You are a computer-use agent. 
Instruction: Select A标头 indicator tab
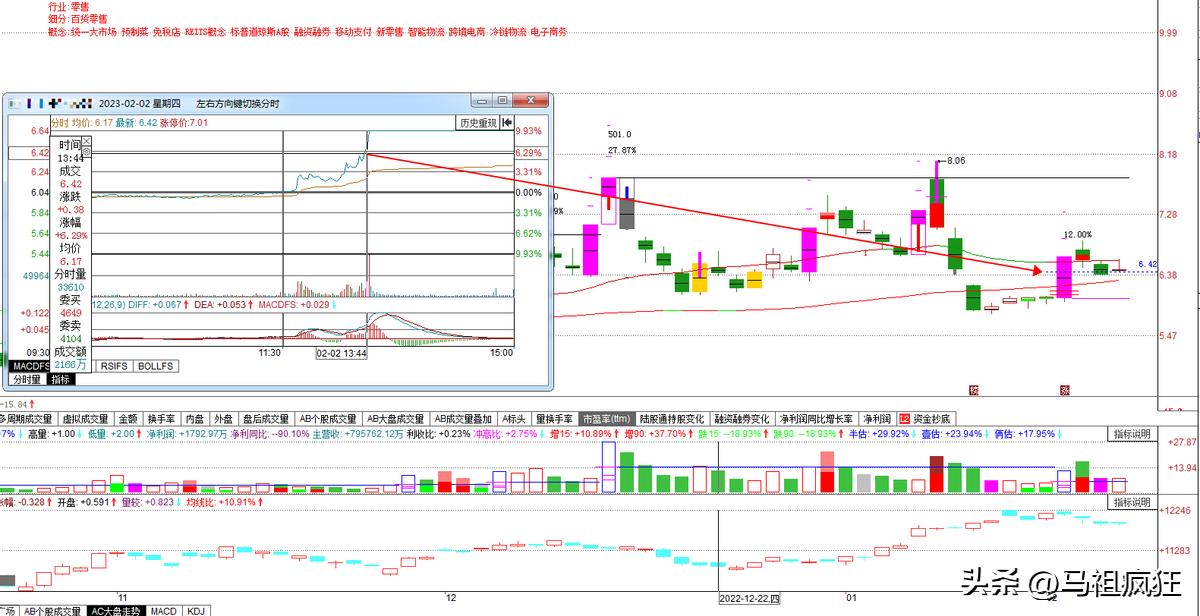[x=514, y=418]
